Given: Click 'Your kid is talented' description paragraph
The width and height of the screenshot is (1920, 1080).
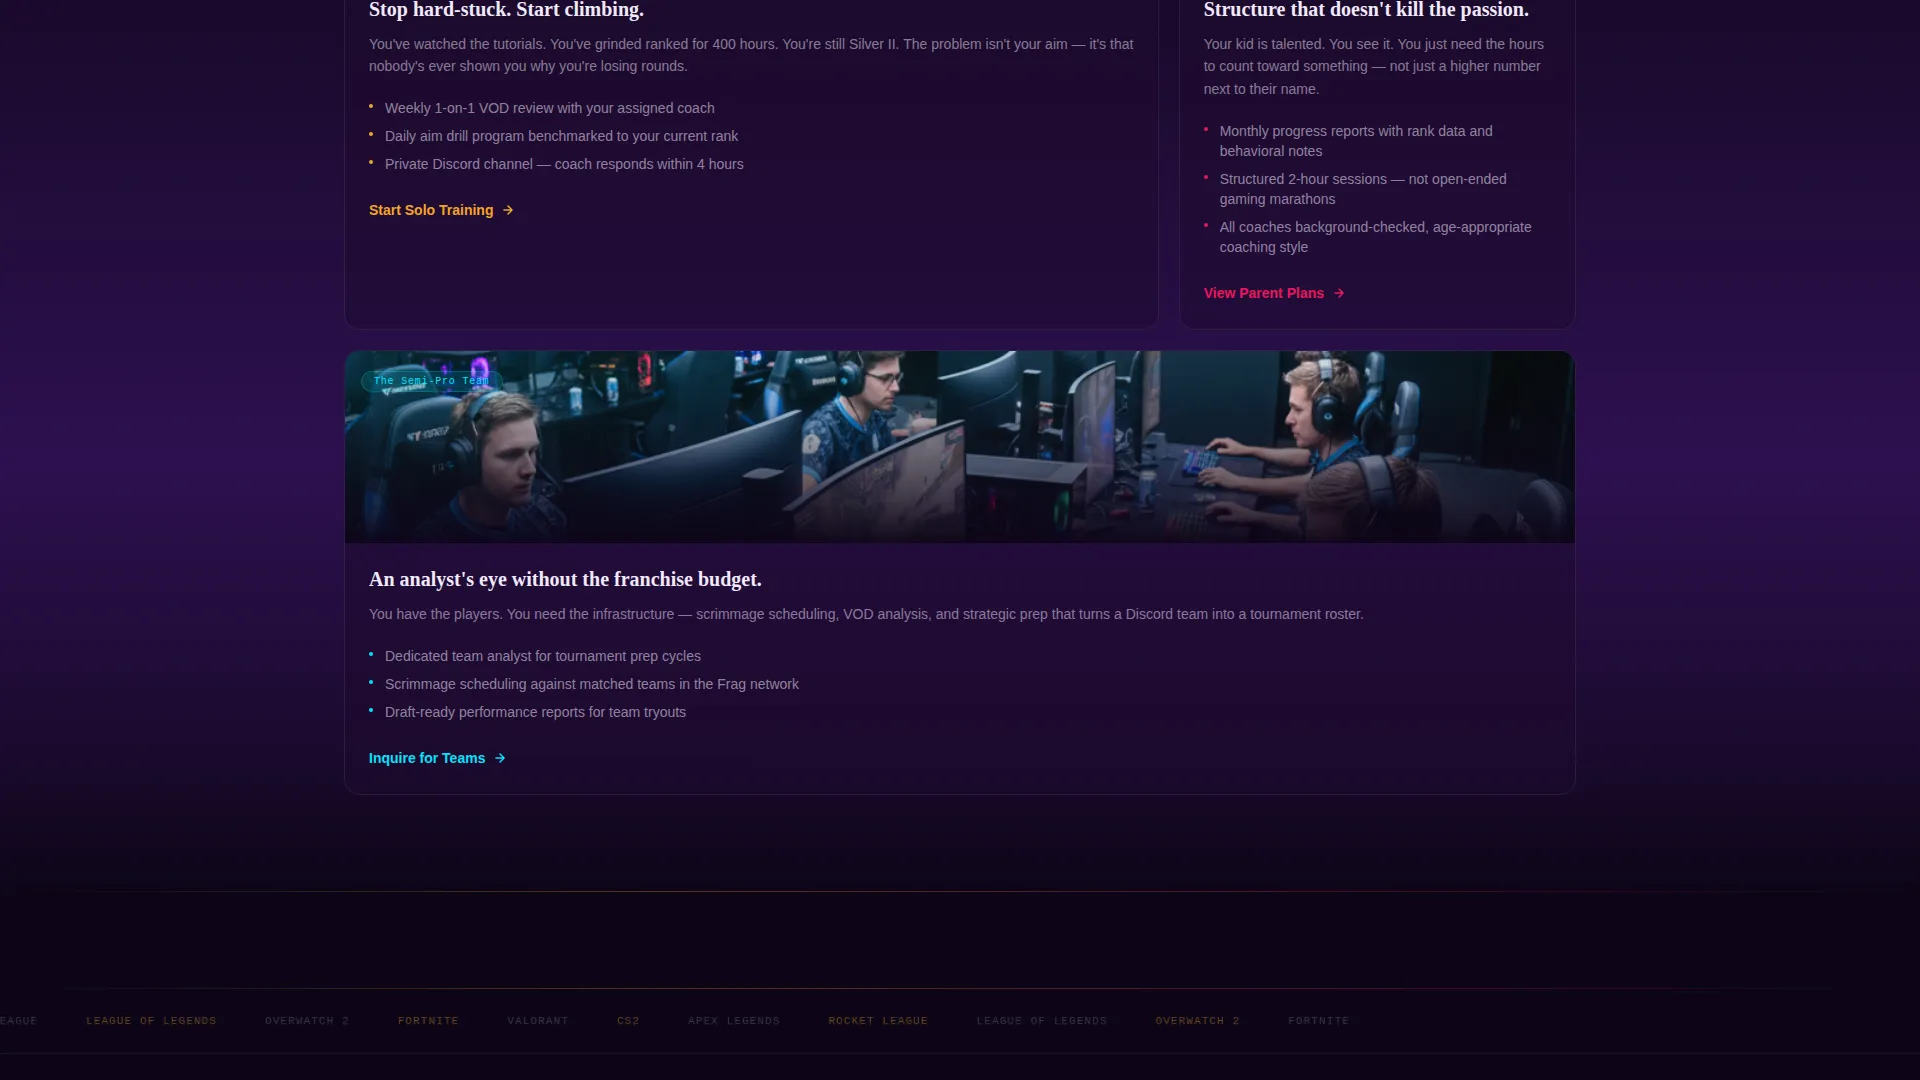Looking at the screenshot, I should point(1374,66).
